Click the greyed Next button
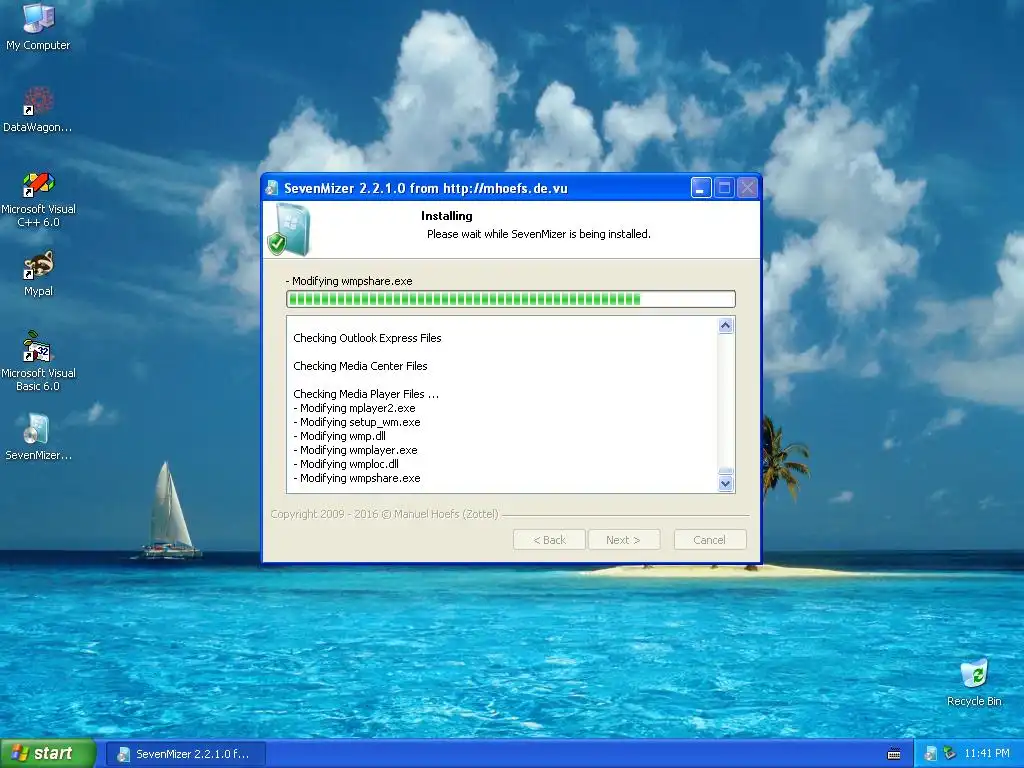Viewport: 1024px width, 768px height. click(624, 540)
